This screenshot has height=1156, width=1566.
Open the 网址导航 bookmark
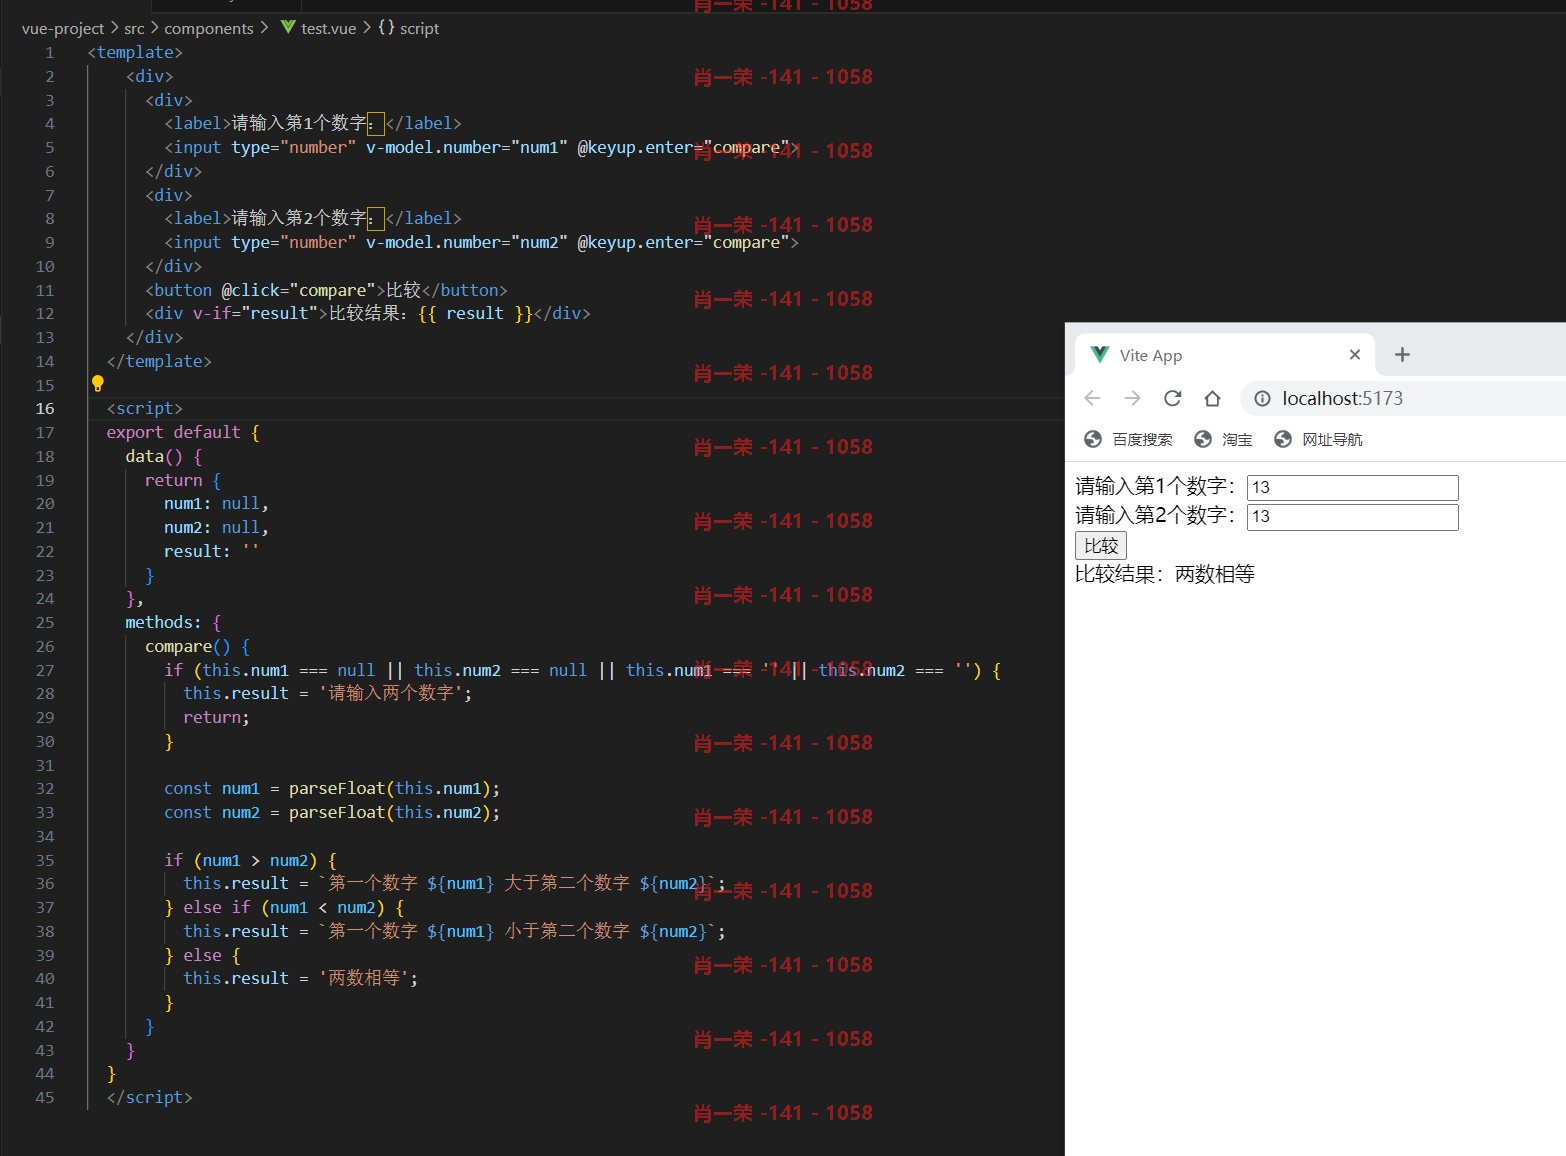pyautogui.click(x=1319, y=439)
